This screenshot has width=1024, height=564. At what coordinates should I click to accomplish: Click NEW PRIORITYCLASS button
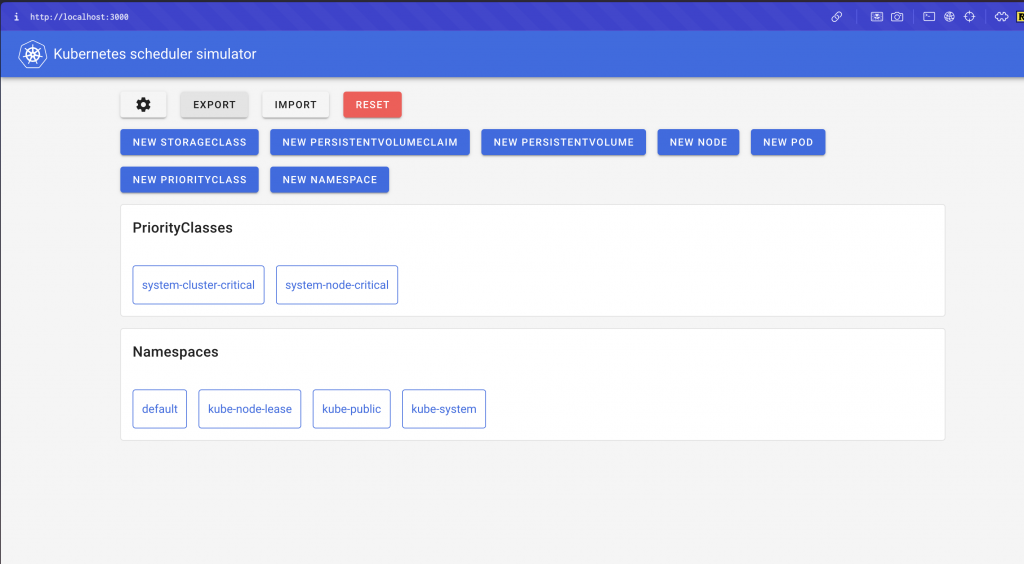189,180
